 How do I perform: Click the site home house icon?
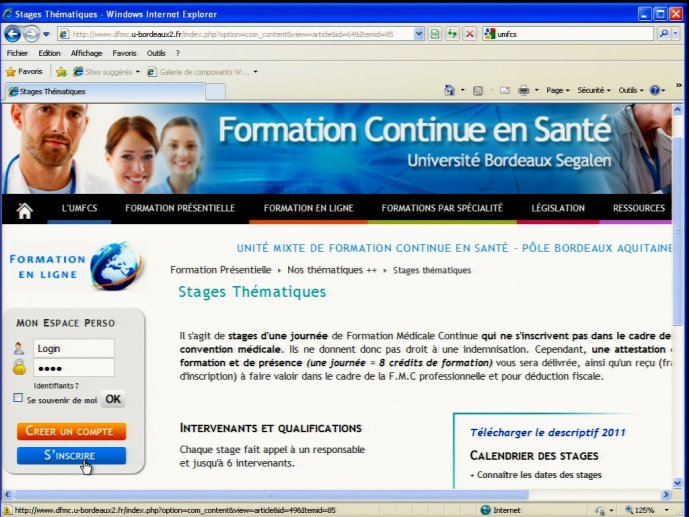[x=25, y=211]
